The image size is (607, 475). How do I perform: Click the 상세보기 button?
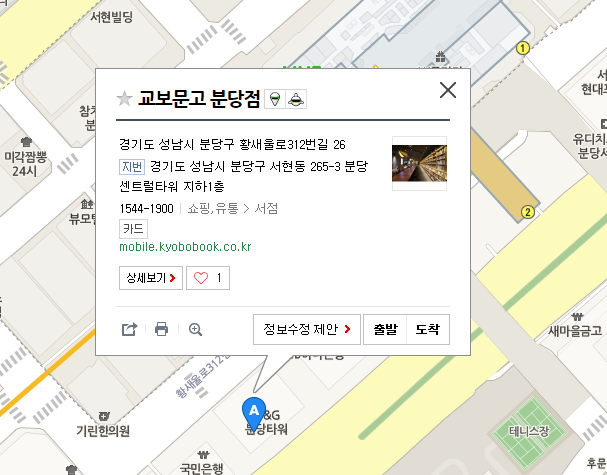point(151,278)
